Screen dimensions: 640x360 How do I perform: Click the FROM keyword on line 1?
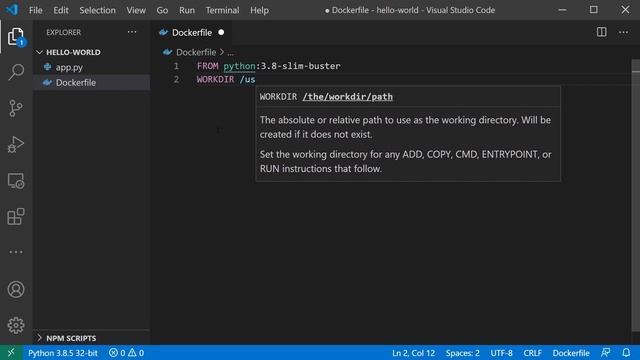207,66
